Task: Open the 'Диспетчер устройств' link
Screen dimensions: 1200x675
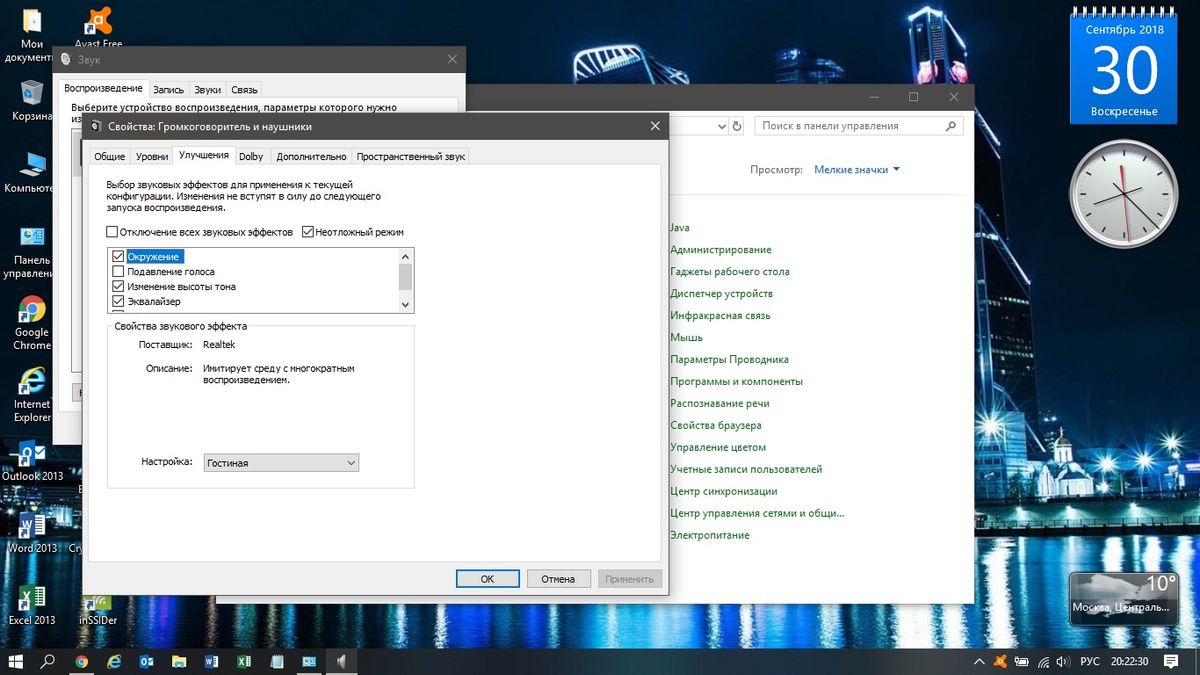Action: 721,294
